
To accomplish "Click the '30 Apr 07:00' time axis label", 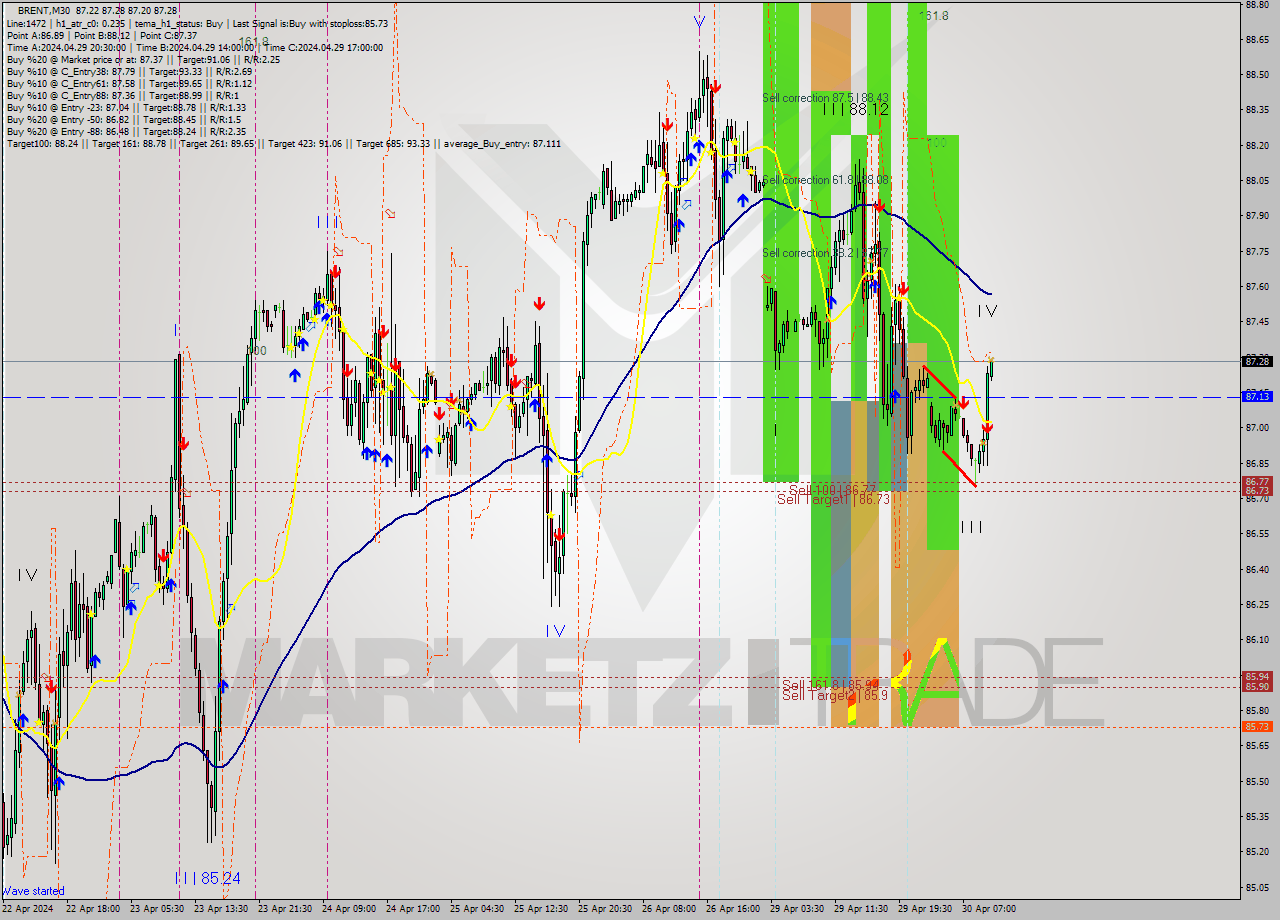I will (x=989, y=909).
